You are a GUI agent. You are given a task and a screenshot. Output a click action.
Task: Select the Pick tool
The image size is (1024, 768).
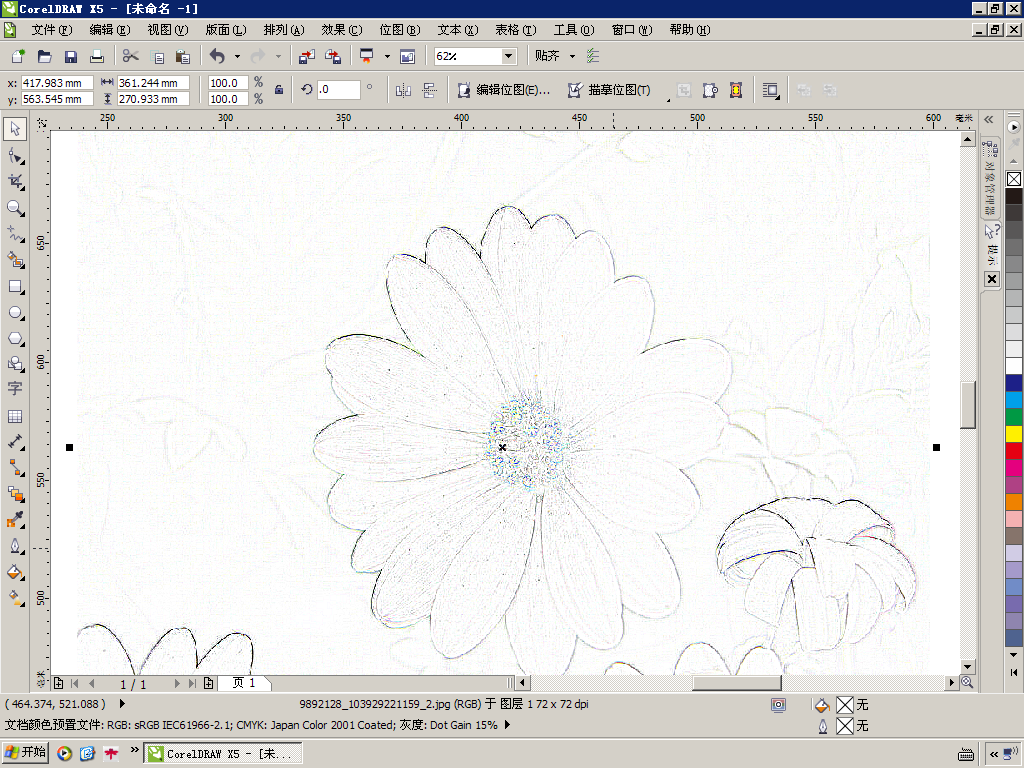click(15, 129)
